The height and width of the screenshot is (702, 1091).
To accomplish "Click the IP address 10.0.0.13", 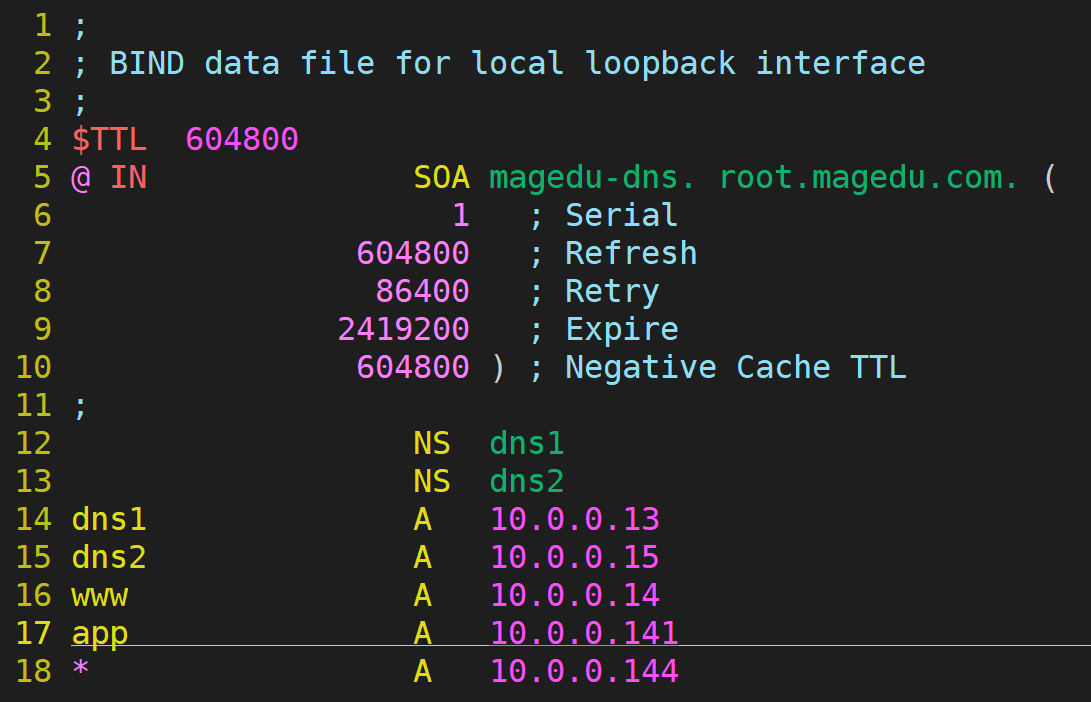I will tap(575, 519).
